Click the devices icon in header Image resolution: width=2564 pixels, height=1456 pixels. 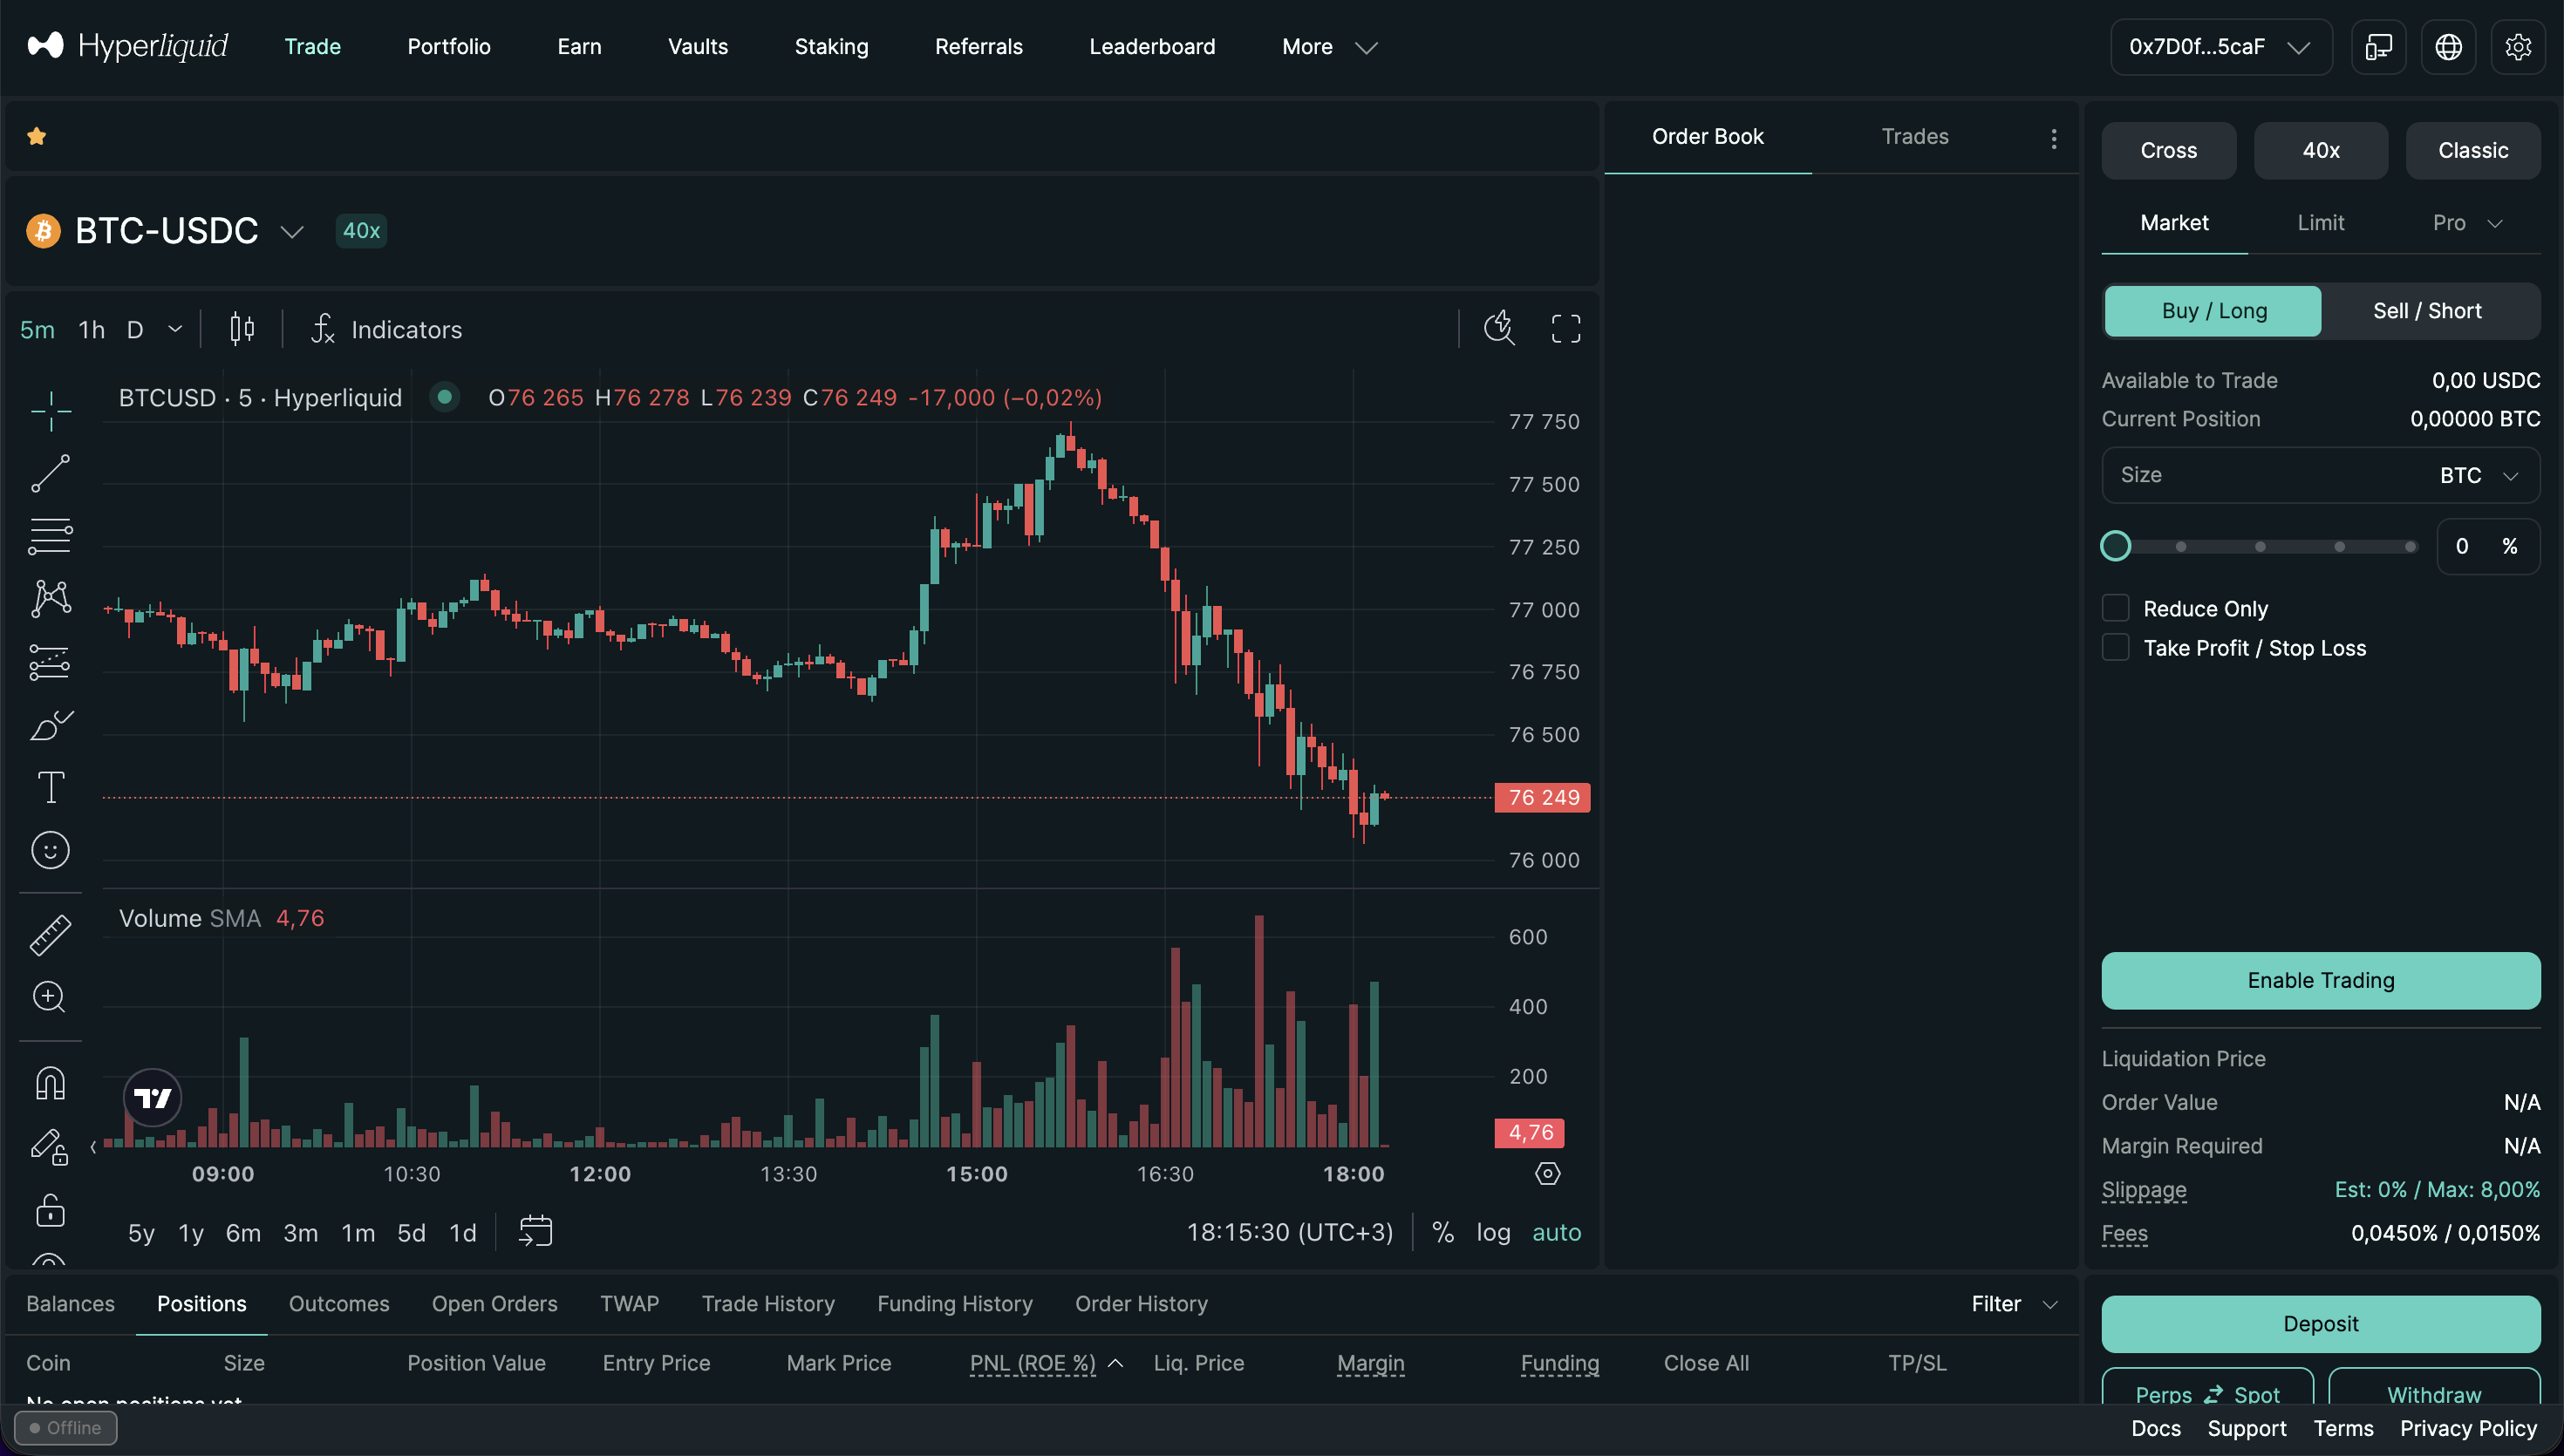pyautogui.click(x=2378, y=47)
